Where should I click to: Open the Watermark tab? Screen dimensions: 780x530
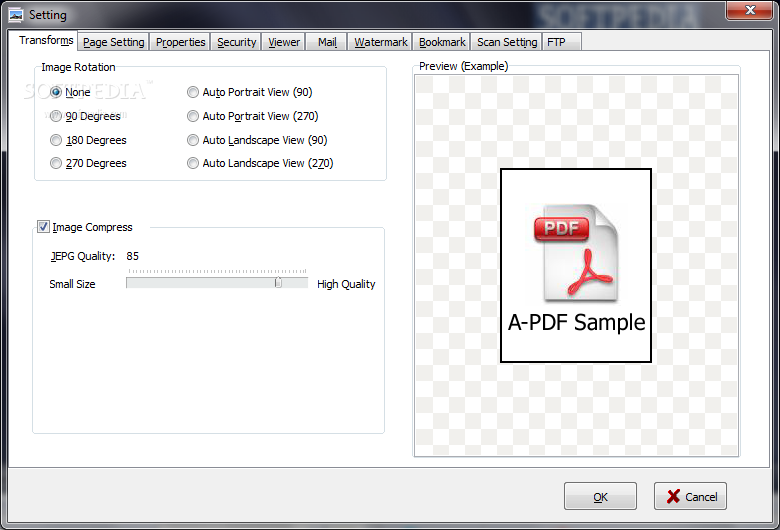381,42
